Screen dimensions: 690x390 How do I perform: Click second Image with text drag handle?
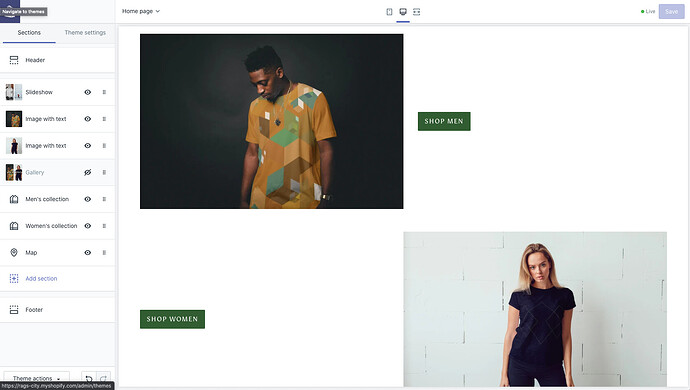click(104, 146)
